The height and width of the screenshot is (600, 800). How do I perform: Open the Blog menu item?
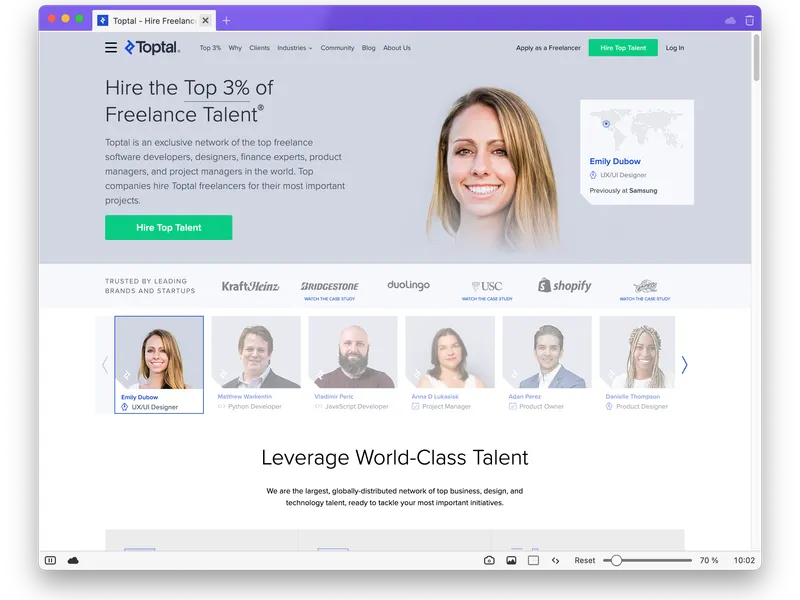(368, 48)
